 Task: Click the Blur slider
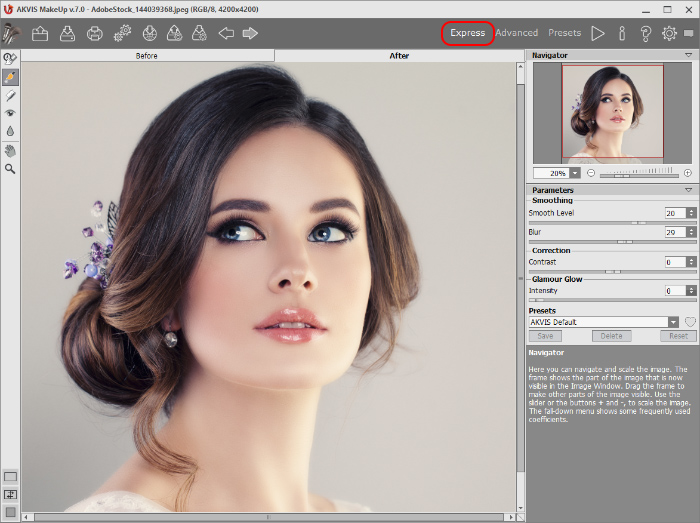pyautogui.click(x=612, y=242)
